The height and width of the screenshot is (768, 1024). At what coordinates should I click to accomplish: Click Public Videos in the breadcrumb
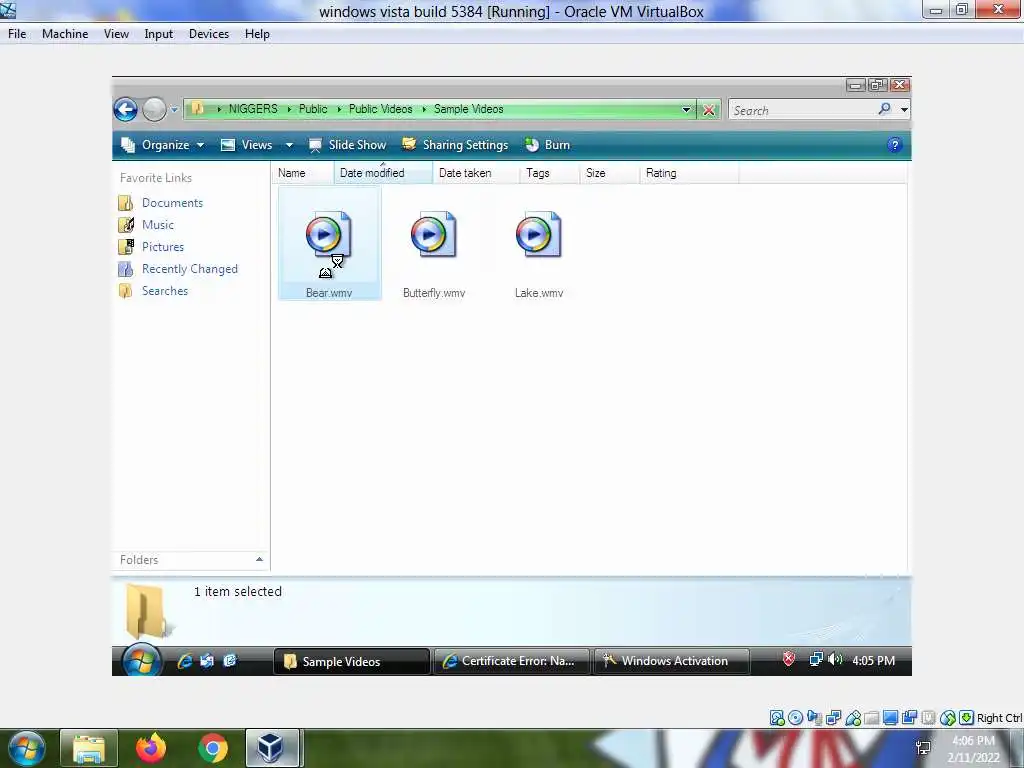(x=380, y=109)
